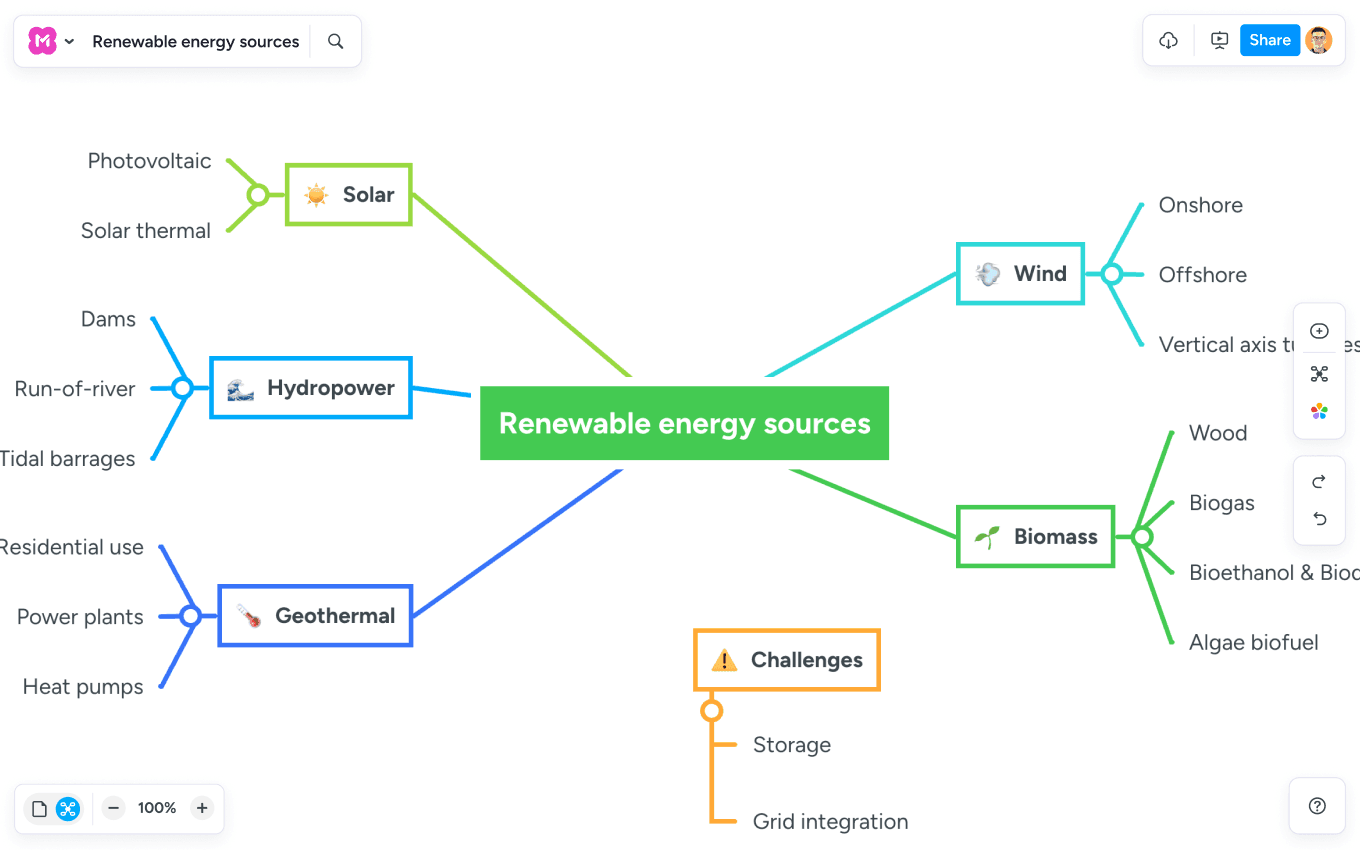The height and width of the screenshot is (850, 1360).
Task: Open the colorful theme style icon
Action: (1319, 411)
